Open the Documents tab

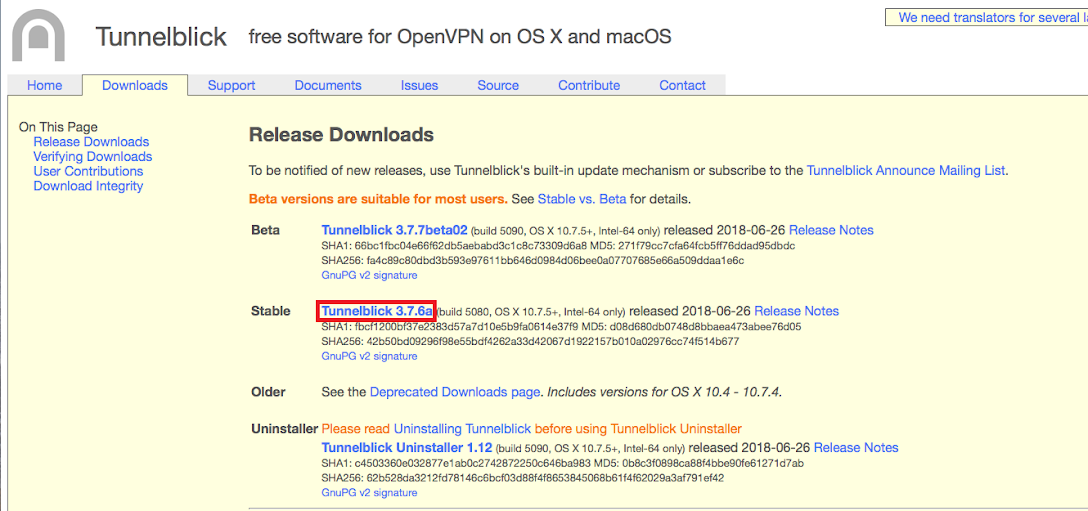(328, 85)
